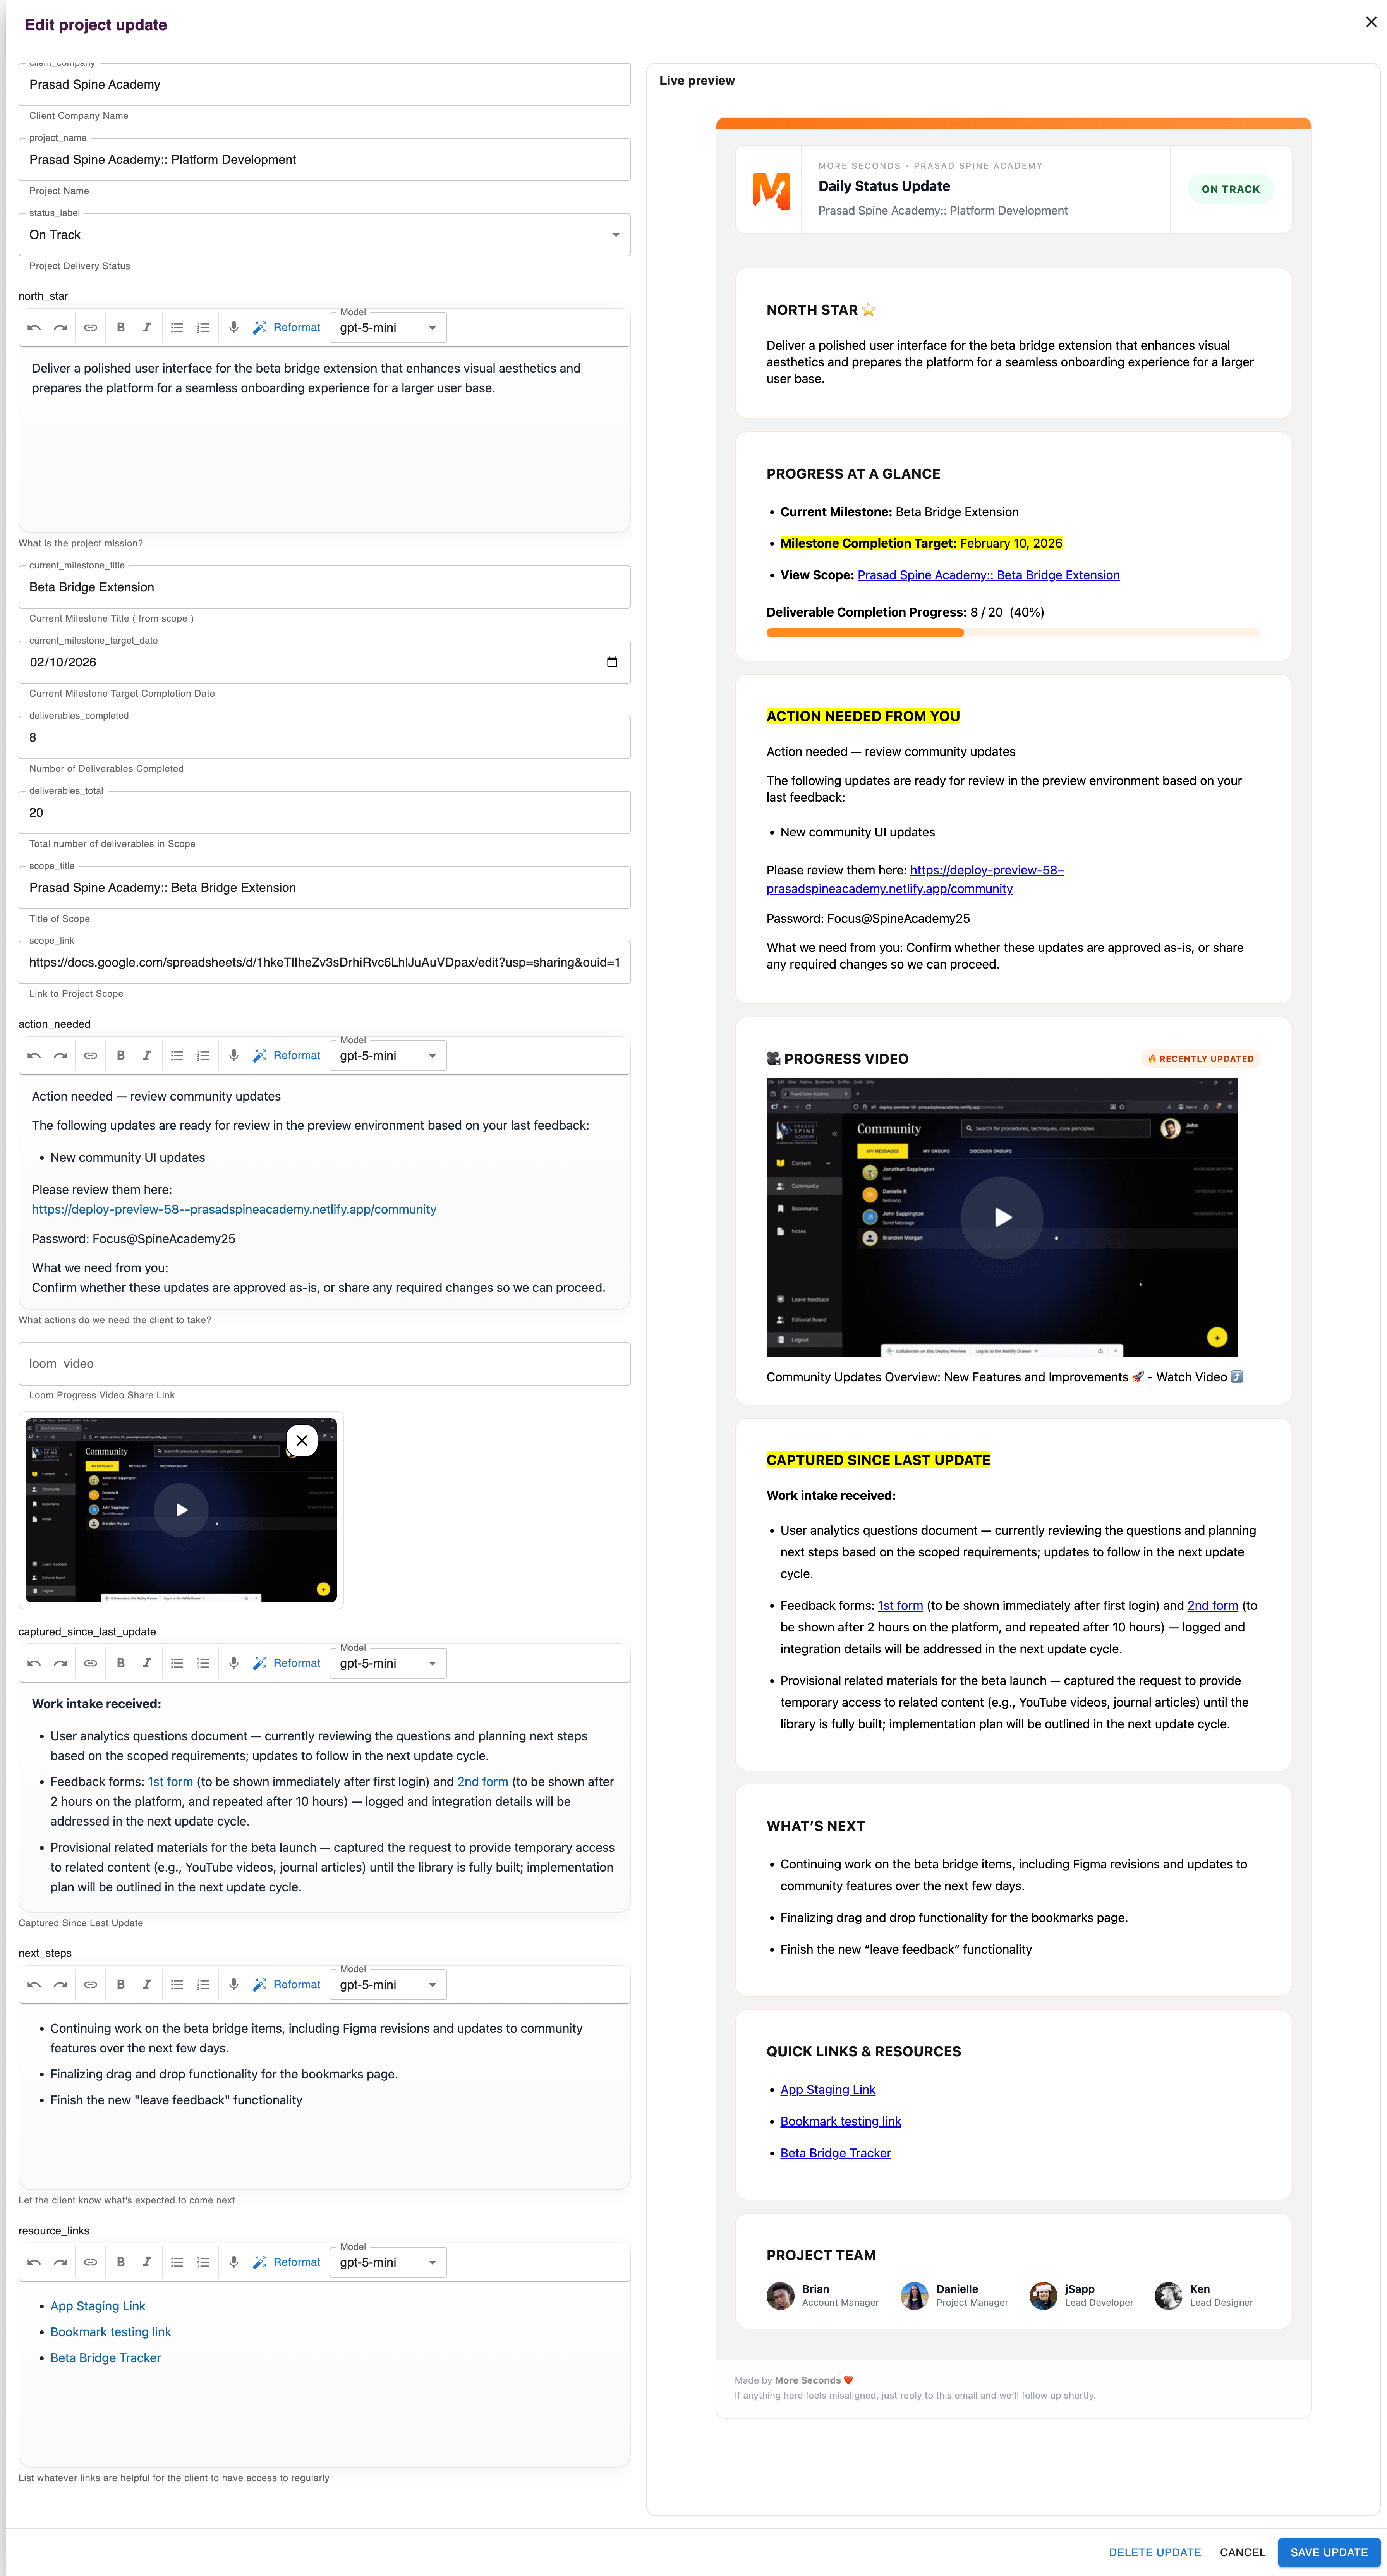The width and height of the screenshot is (1387, 2576).
Task: Click redo icon in resource_links toolbar
Action: 61,2262
